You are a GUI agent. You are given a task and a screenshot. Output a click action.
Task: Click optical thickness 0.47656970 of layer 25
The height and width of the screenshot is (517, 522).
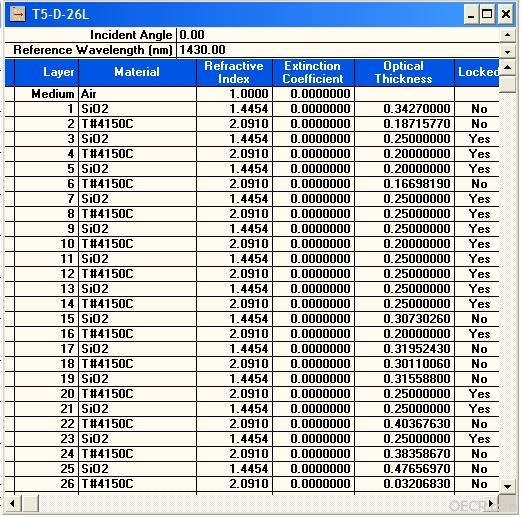(x=404, y=469)
